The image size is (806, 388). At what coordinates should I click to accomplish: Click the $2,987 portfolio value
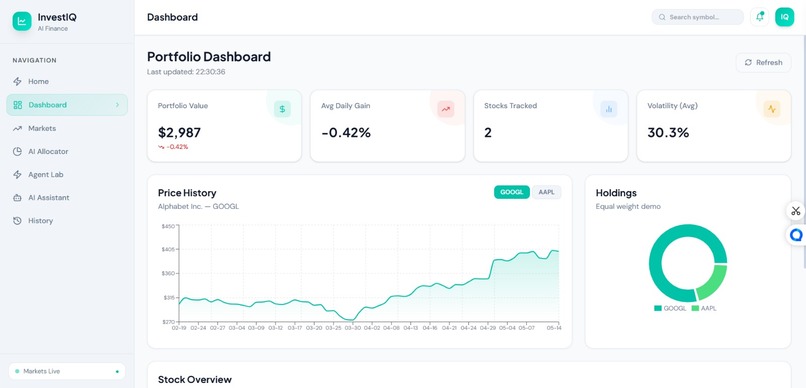(179, 133)
